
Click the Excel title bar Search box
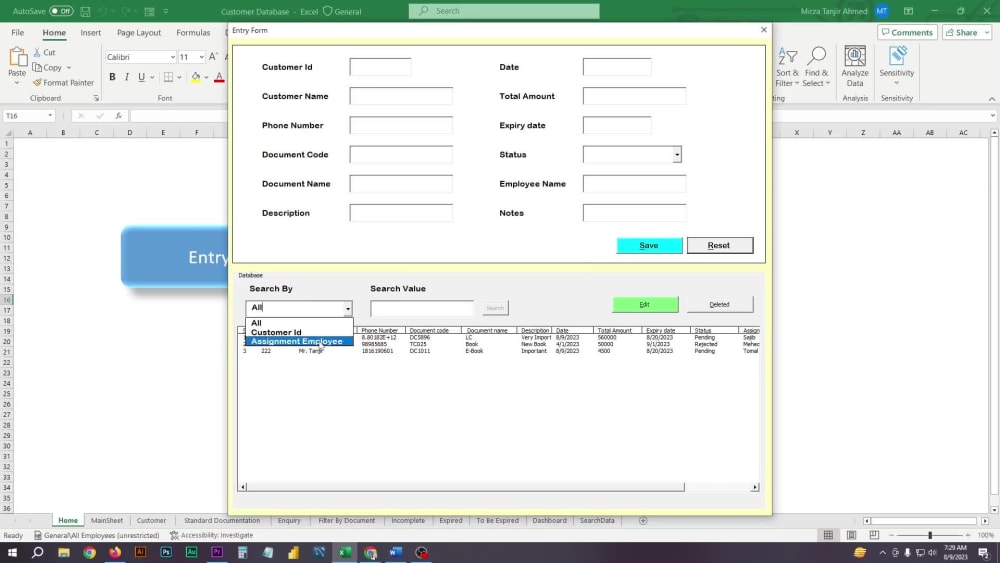click(504, 11)
